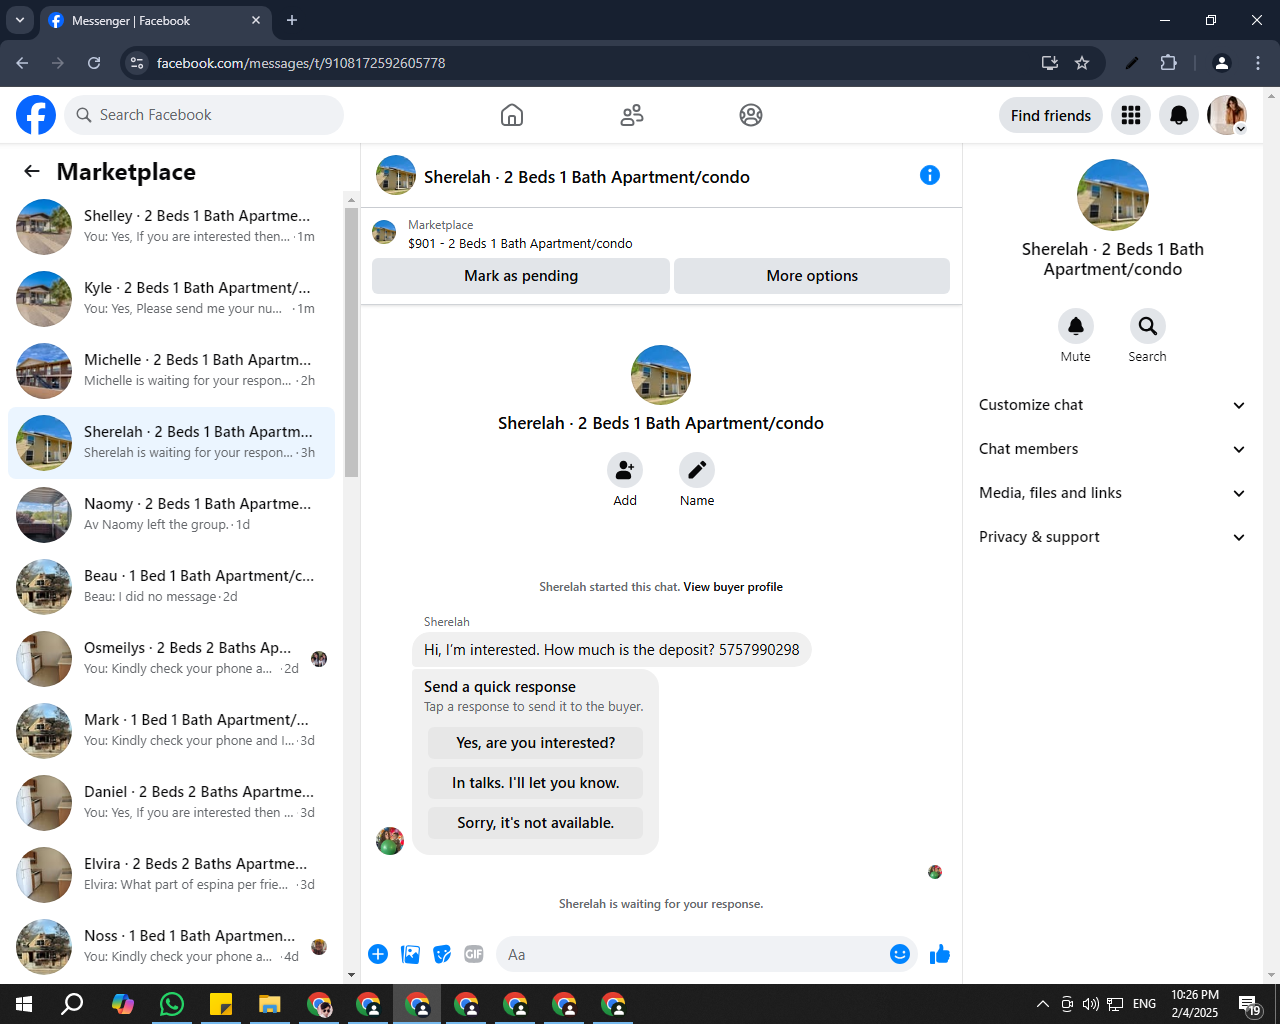Screen dimensions: 1280x1024
Task: Open Windows Start menu
Action: (x=24, y=1004)
